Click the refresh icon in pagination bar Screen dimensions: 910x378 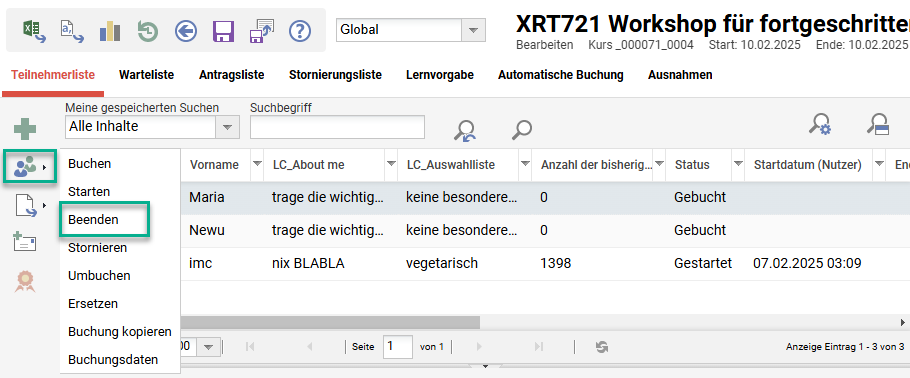(602, 347)
